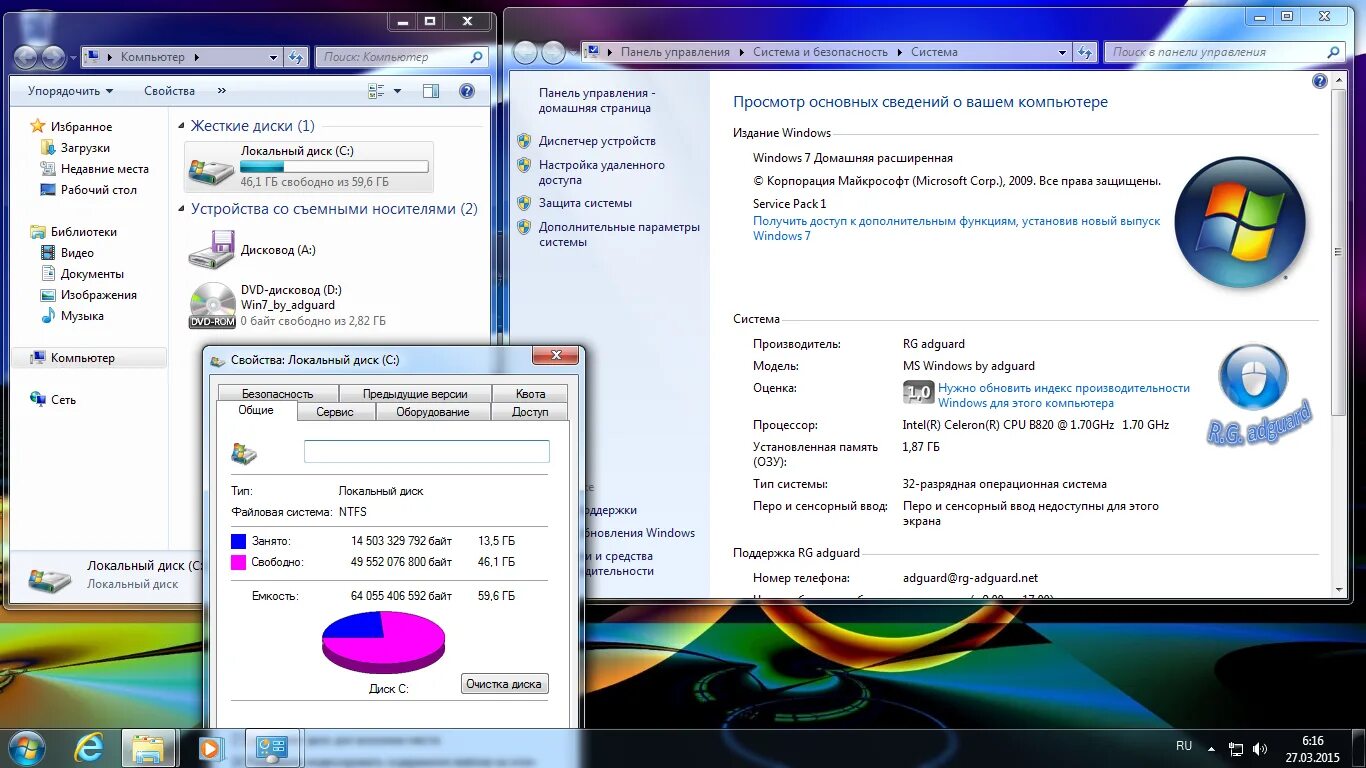Expand the arrow after Панель управления breadcrumb

pos(742,52)
